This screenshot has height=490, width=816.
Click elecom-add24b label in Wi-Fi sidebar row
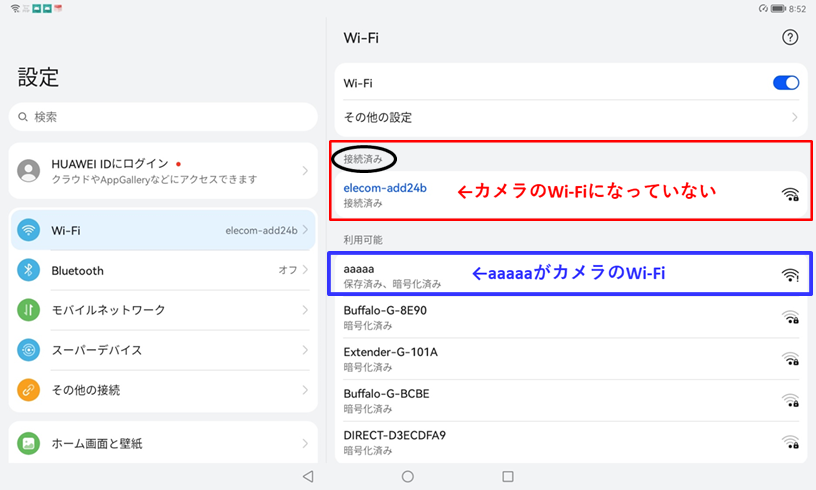[261, 230]
